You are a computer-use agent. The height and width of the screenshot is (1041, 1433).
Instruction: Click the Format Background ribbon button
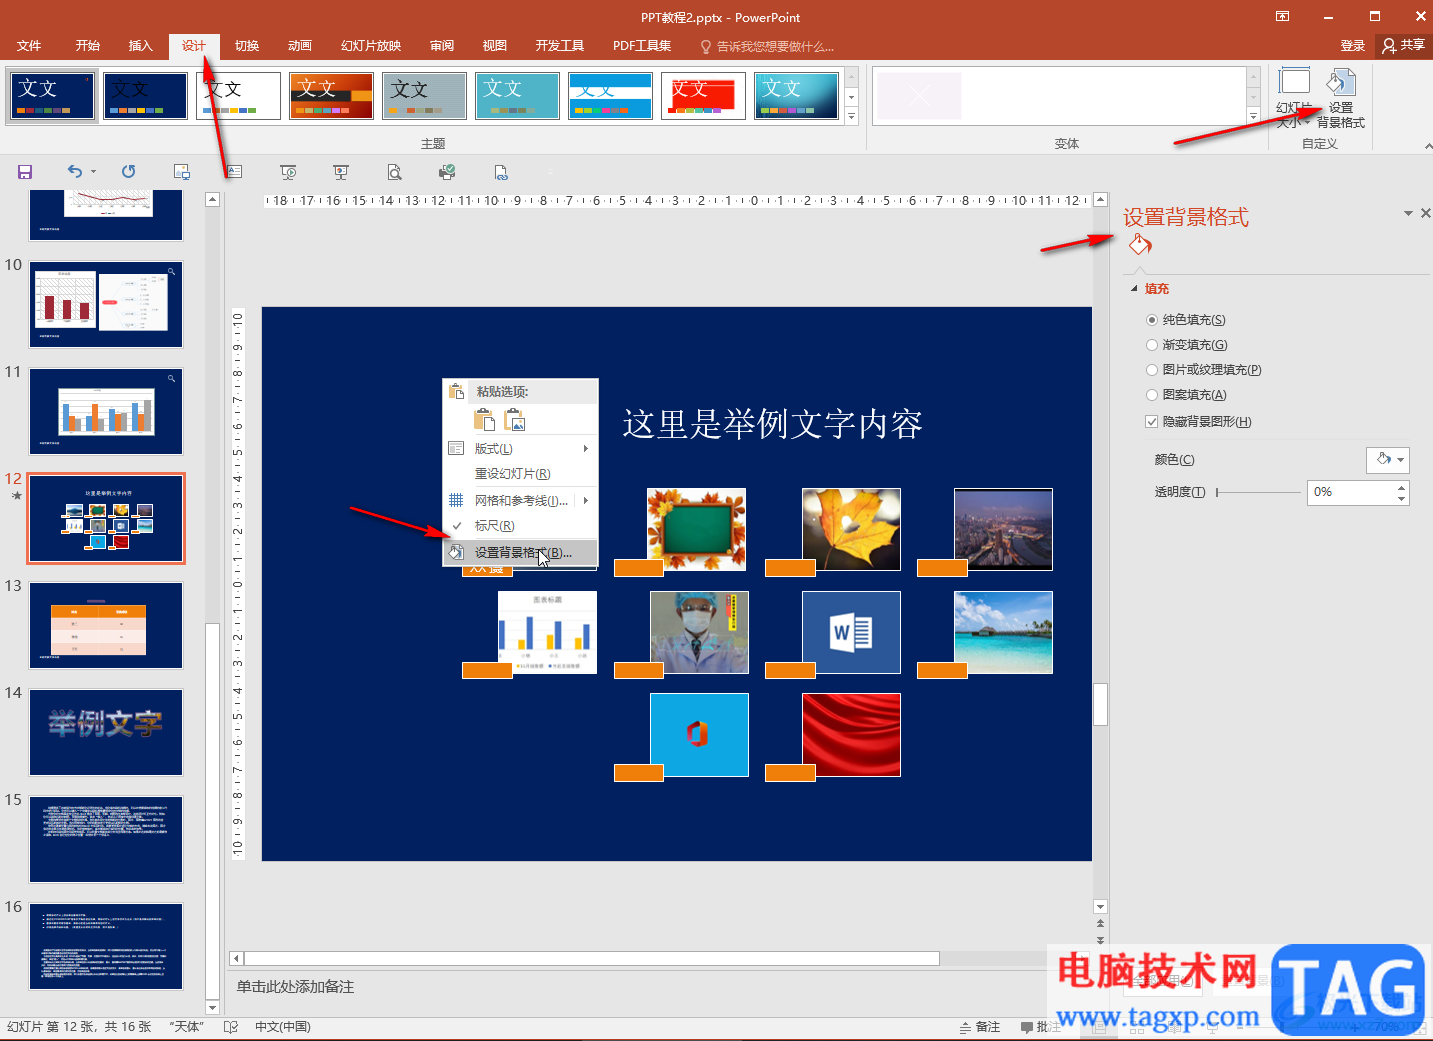1340,99
